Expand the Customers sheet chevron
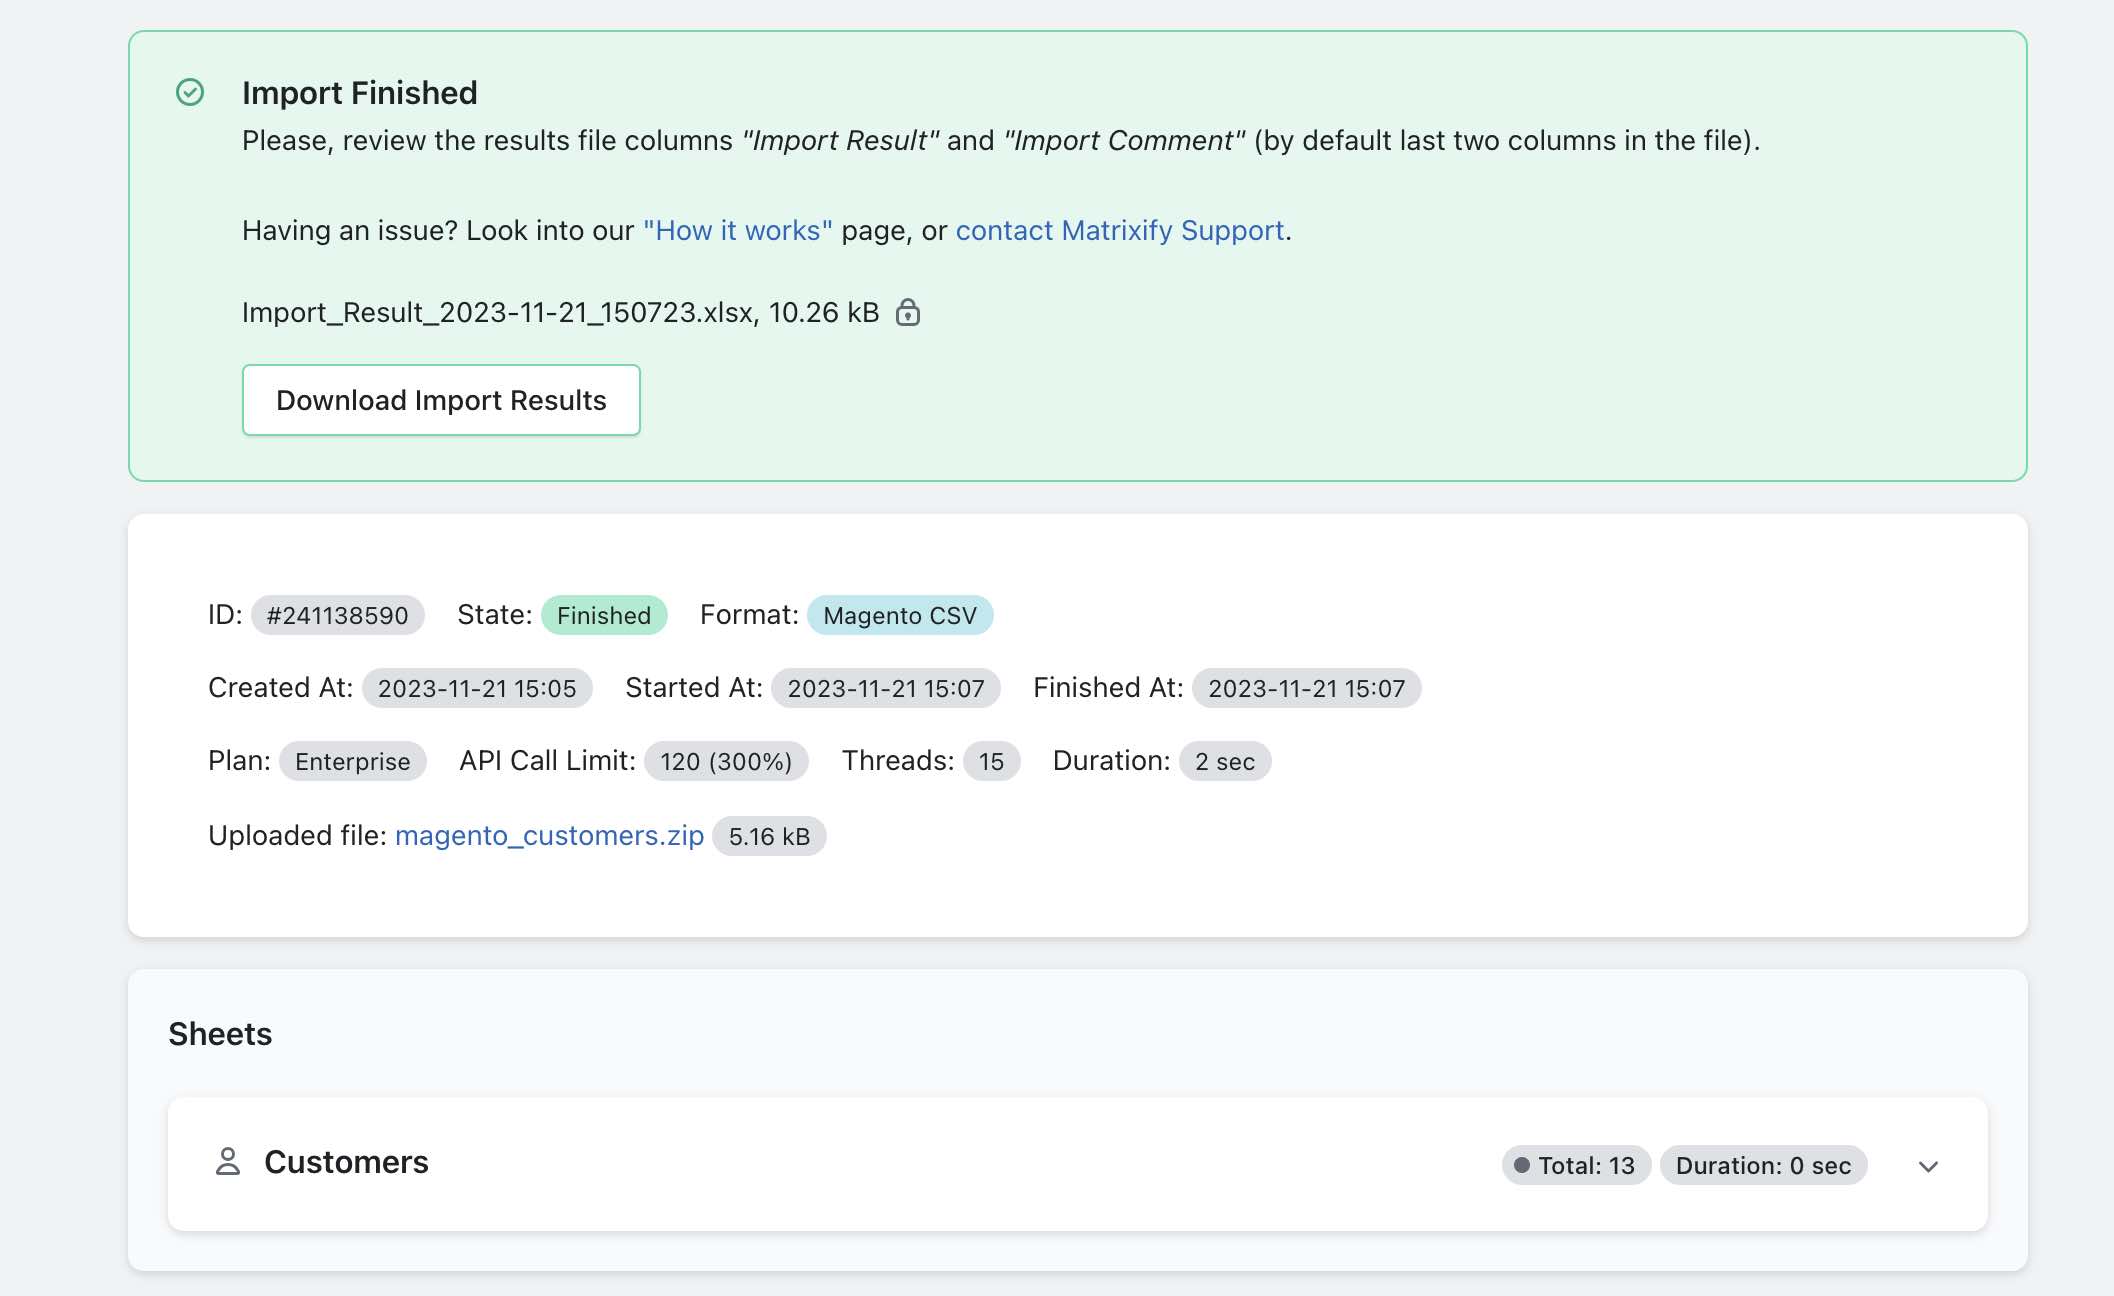This screenshot has width=2114, height=1296. coord(1928,1166)
